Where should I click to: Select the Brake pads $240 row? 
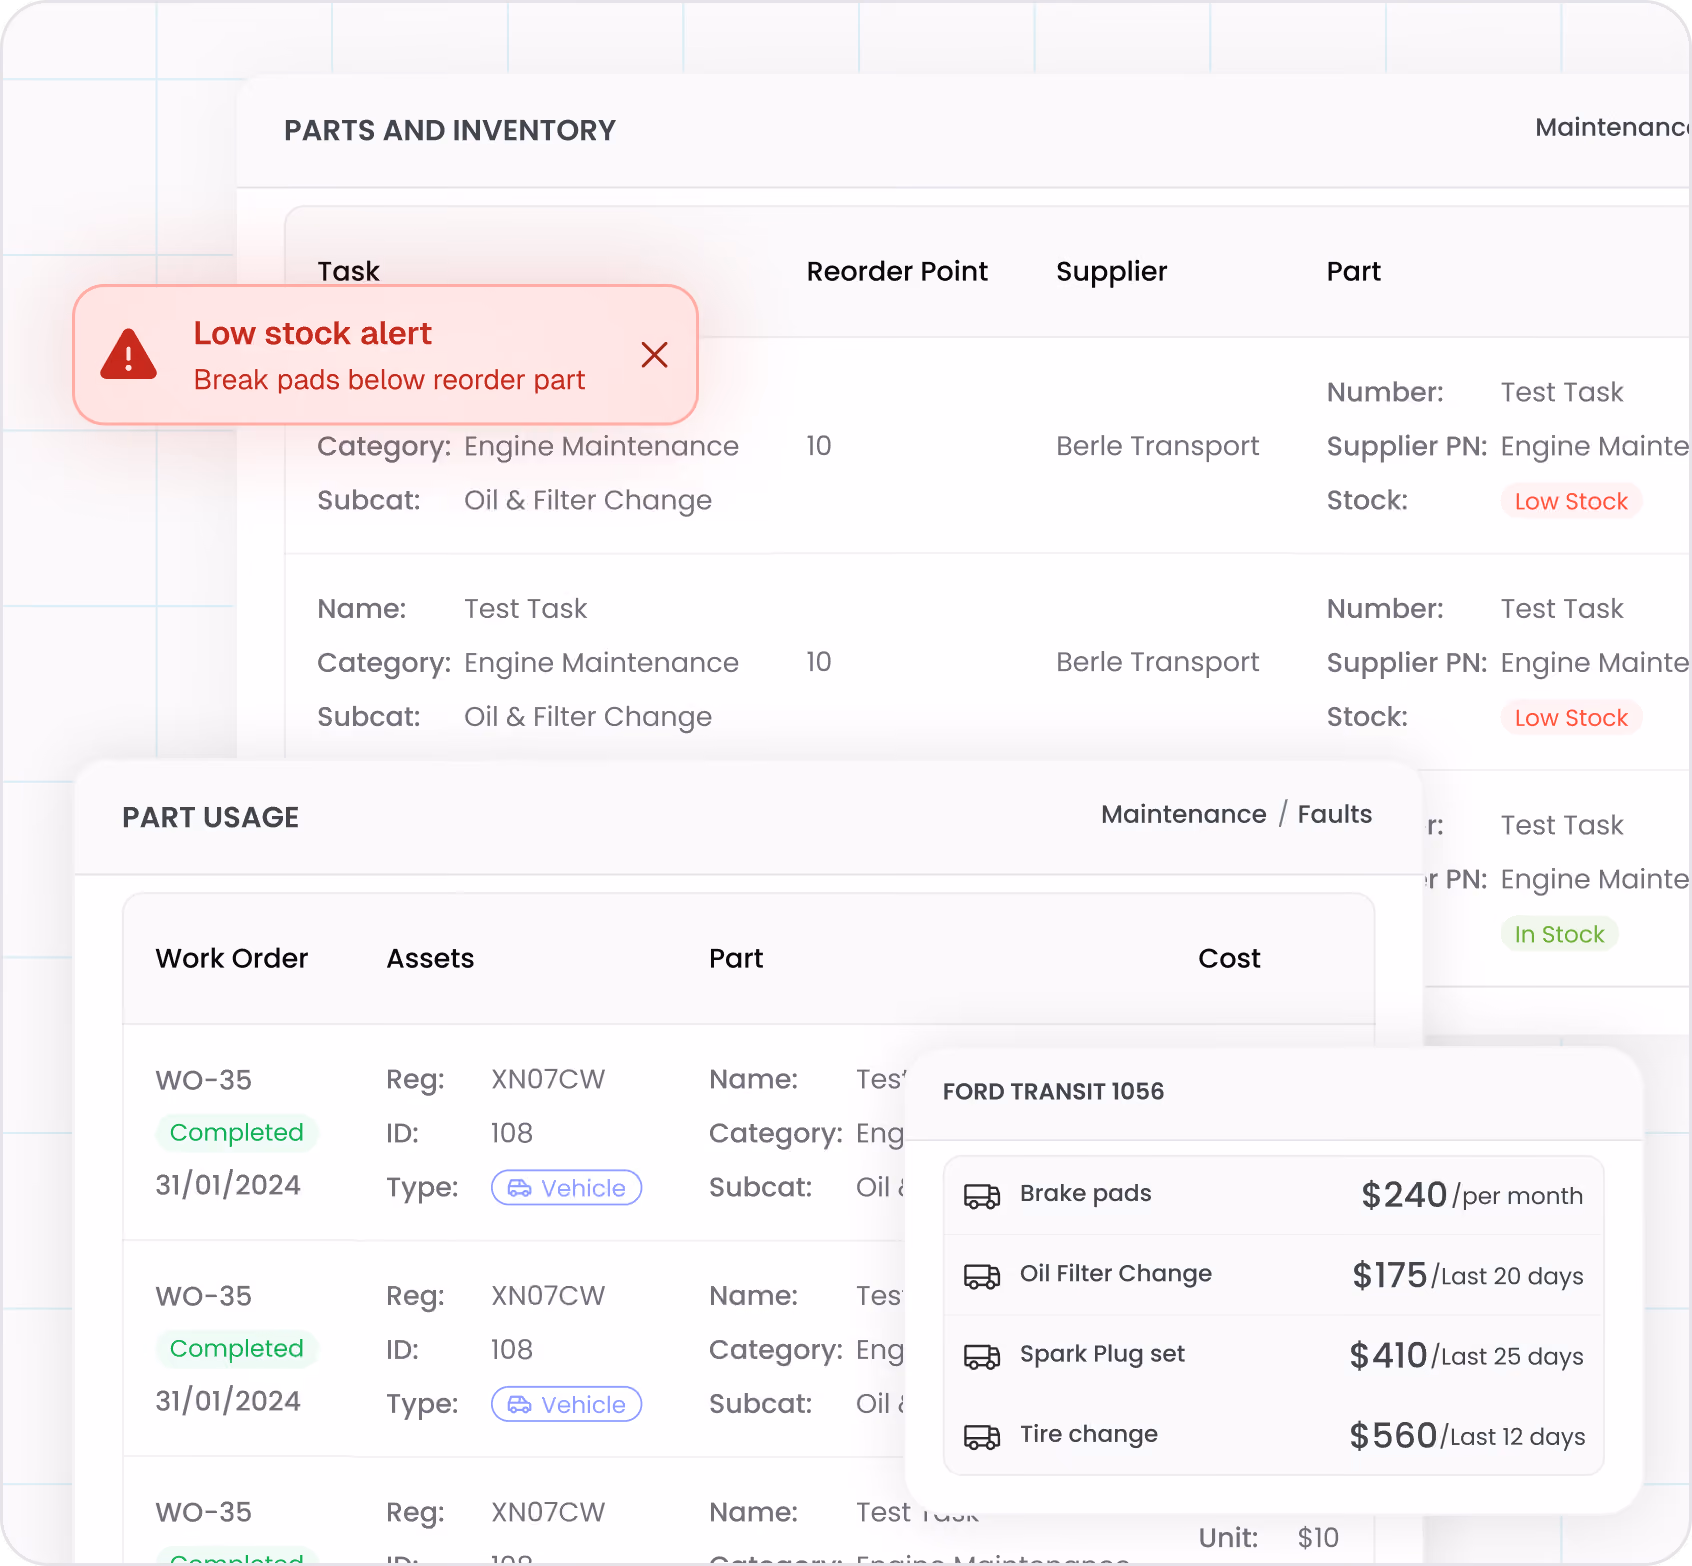tap(1273, 1195)
